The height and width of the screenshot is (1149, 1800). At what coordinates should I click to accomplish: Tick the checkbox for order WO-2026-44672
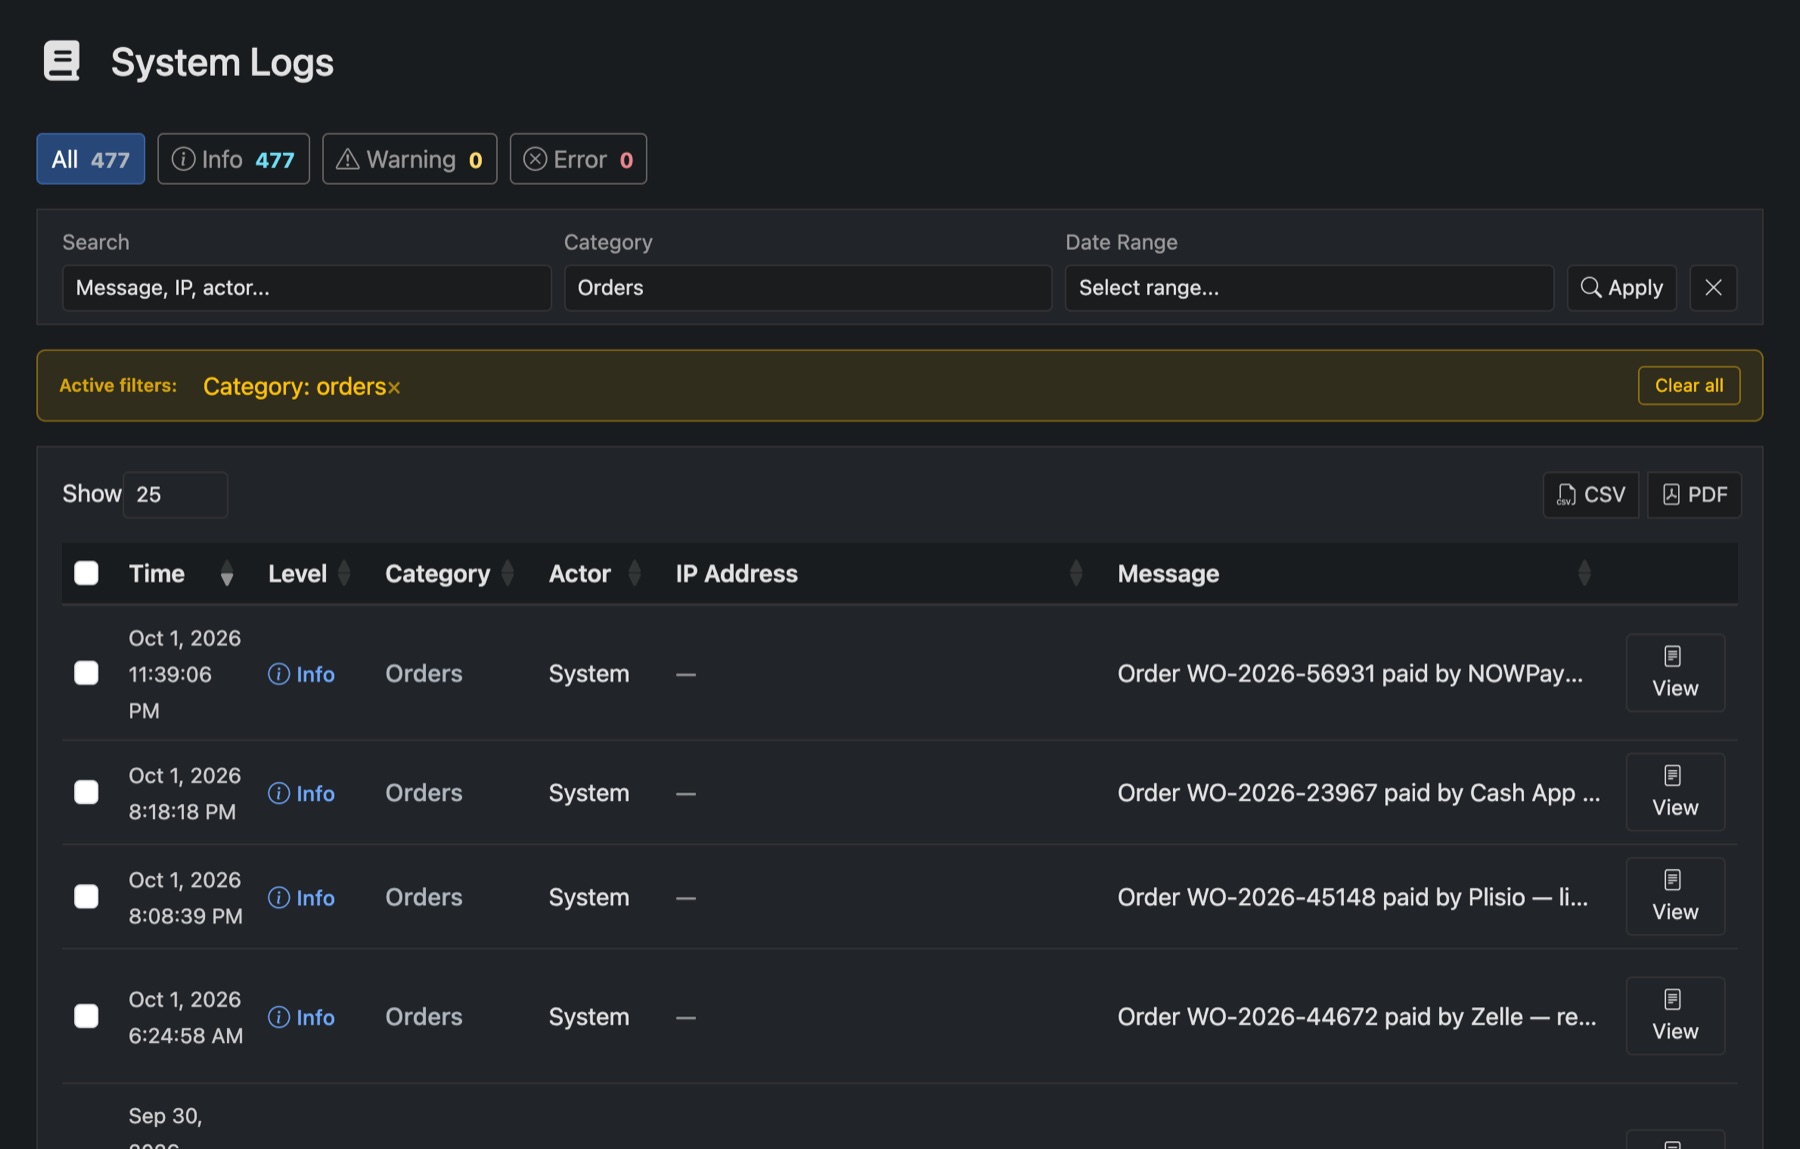point(87,1016)
